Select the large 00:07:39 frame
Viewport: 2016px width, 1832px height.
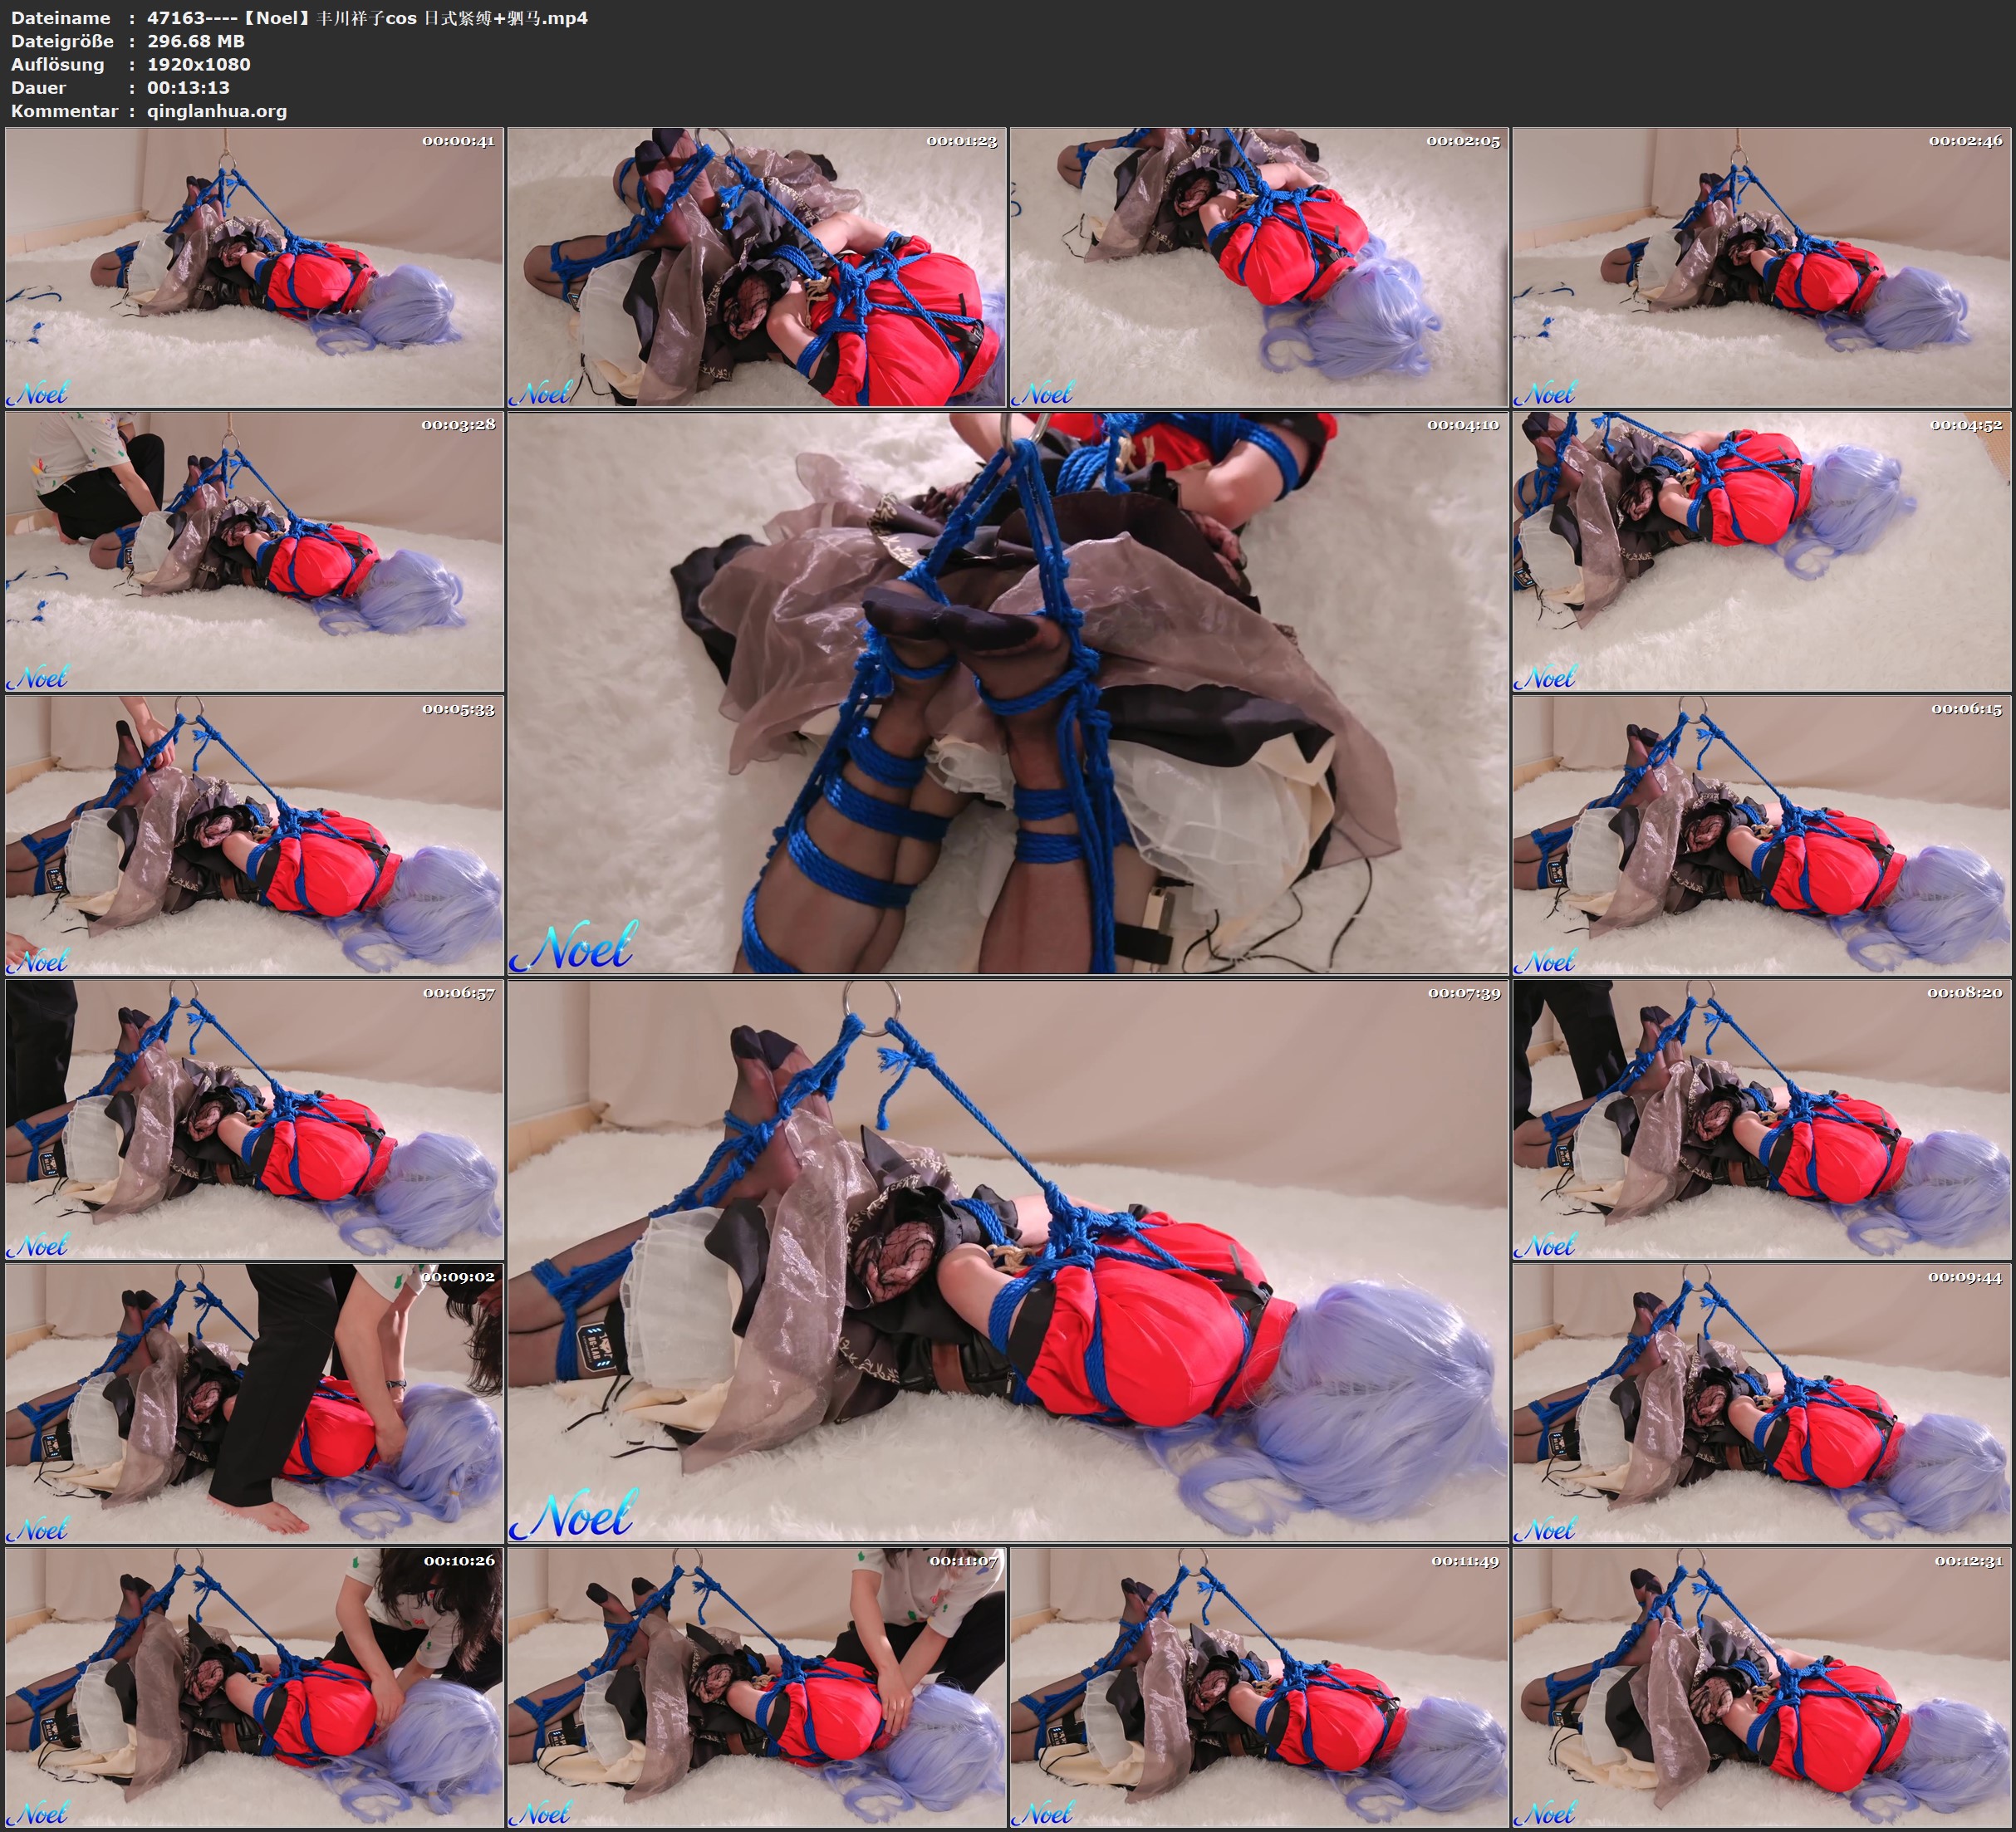[1007, 1261]
